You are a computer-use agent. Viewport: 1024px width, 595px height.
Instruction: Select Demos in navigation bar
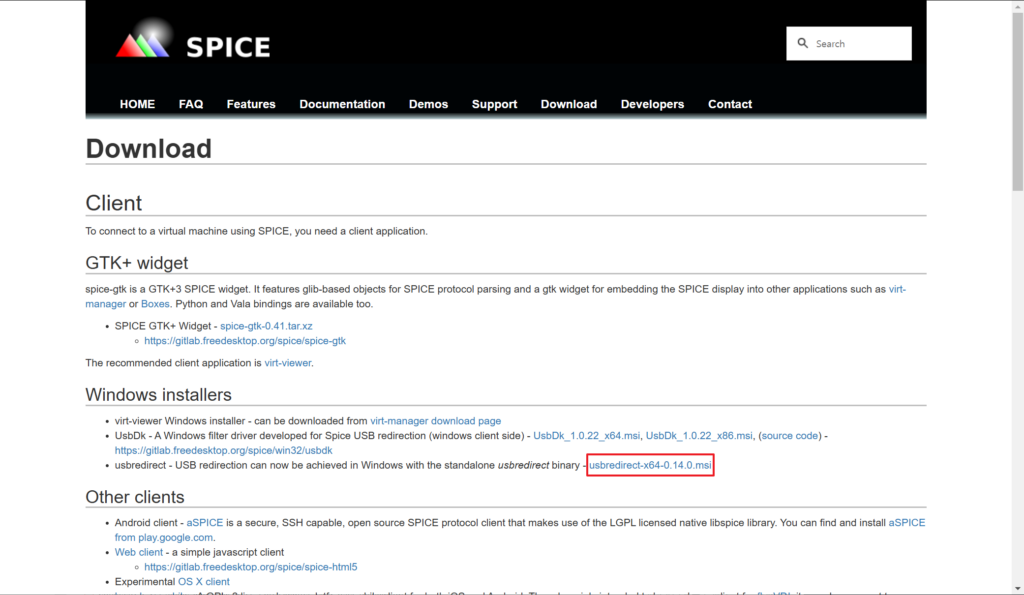click(x=428, y=104)
